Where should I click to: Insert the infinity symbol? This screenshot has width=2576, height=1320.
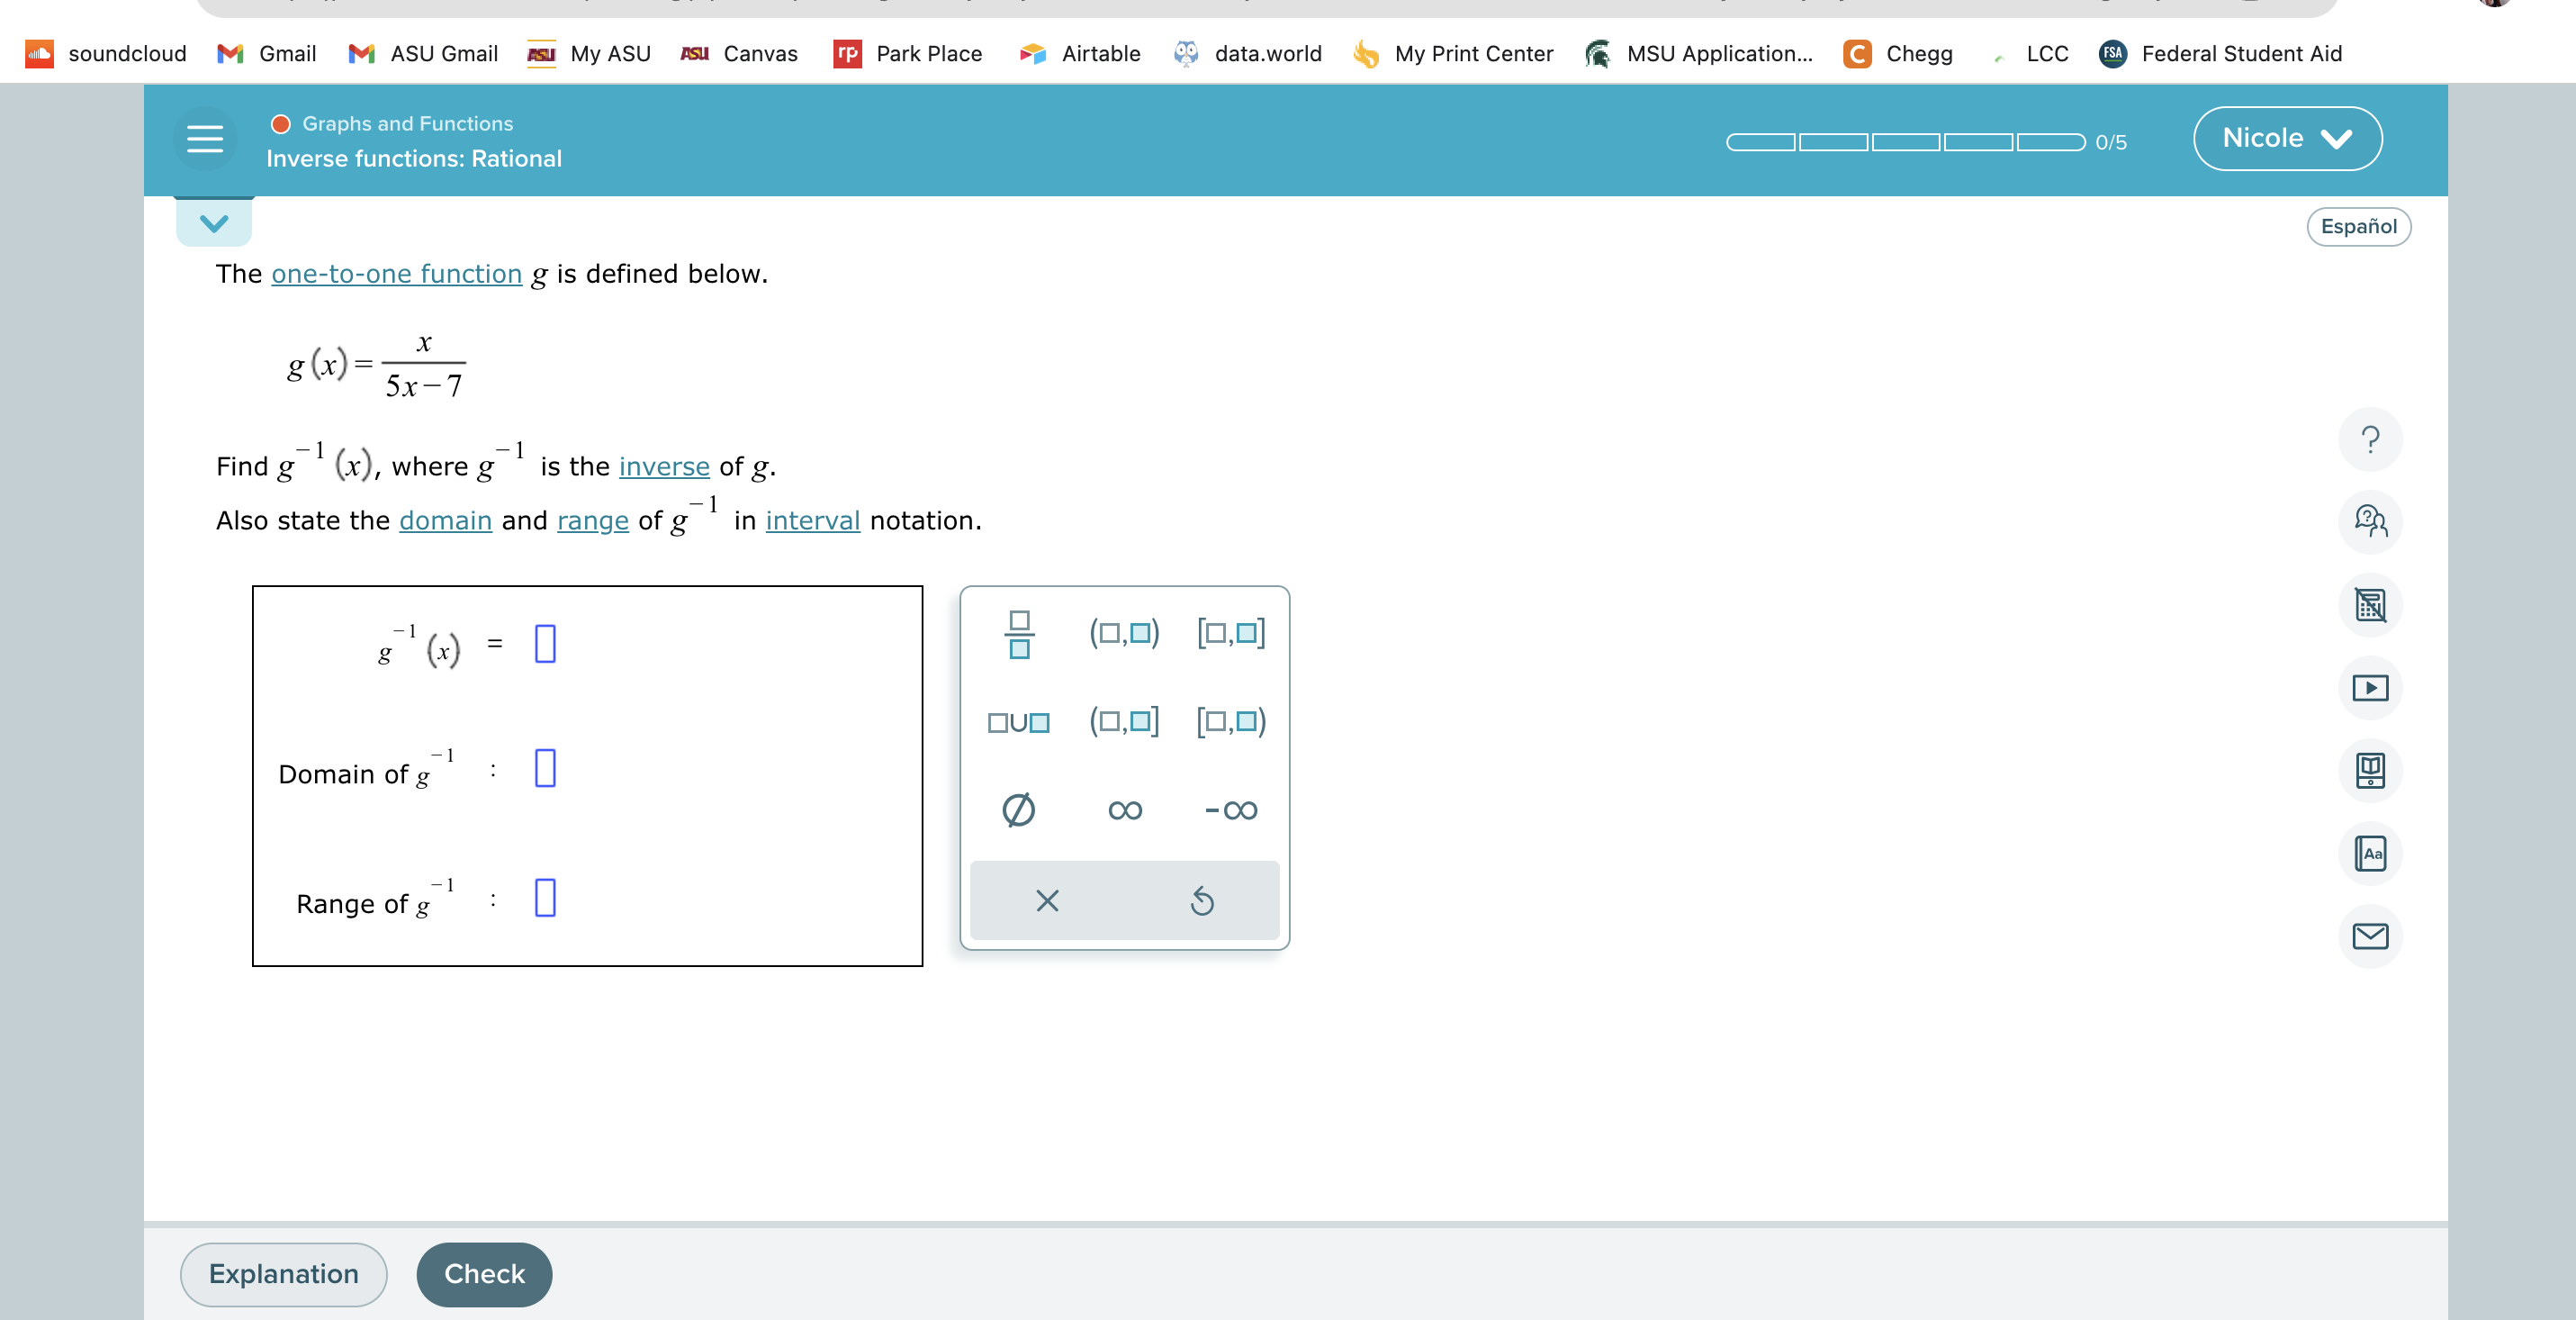(x=1123, y=810)
